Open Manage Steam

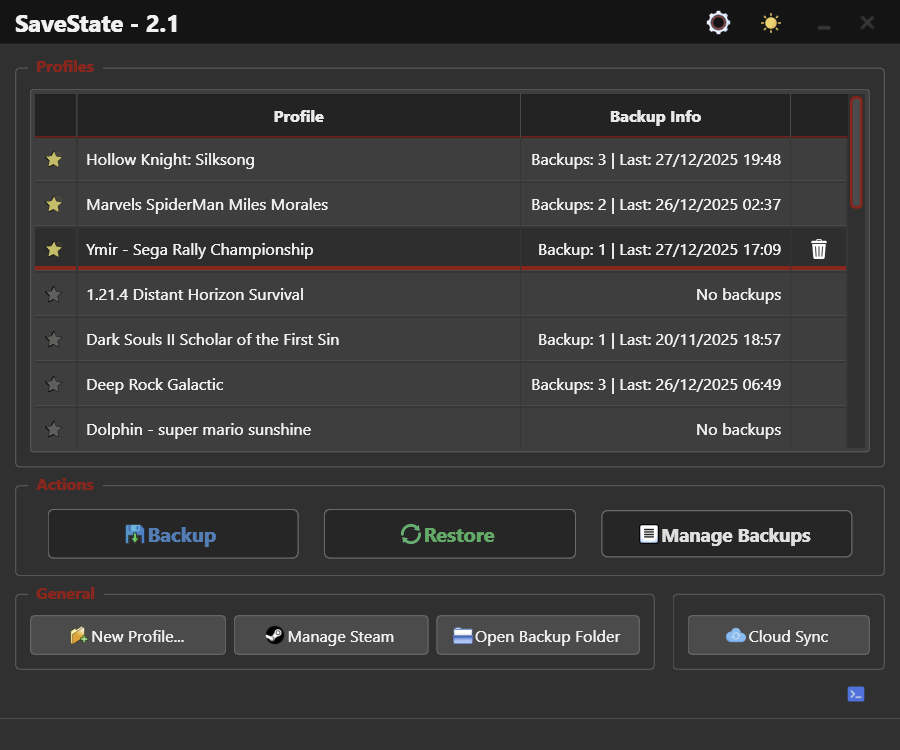pyautogui.click(x=331, y=636)
